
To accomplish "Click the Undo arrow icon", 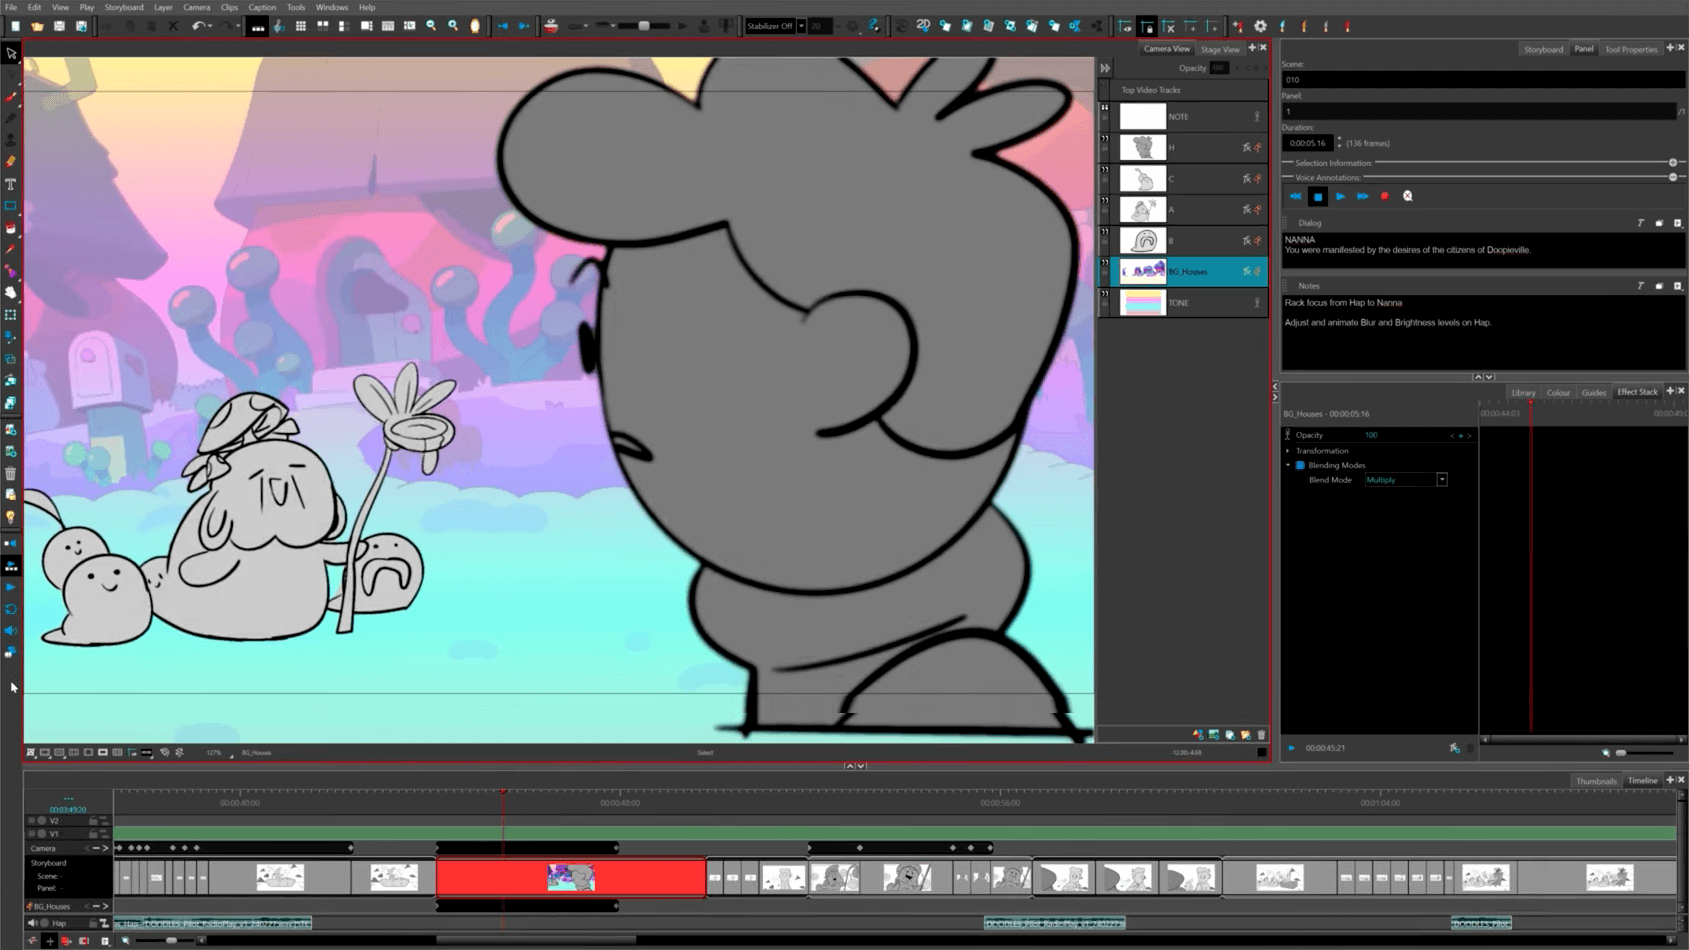I will pyautogui.click(x=198, y=27).
